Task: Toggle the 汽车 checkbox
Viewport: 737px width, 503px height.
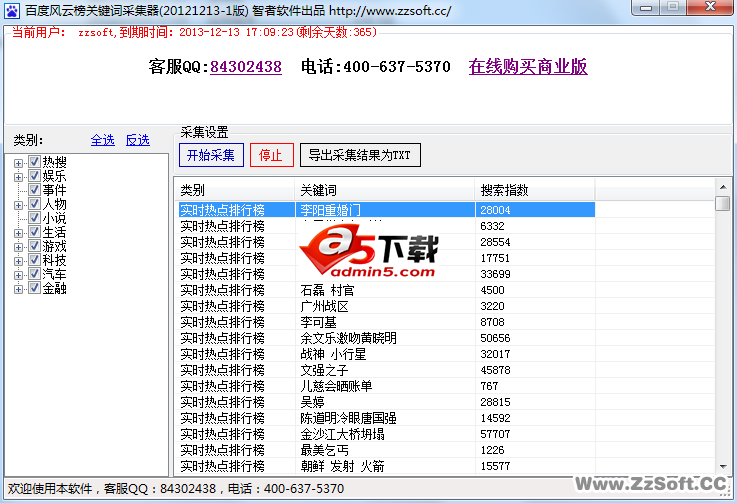Action: [x=34, y=274]
